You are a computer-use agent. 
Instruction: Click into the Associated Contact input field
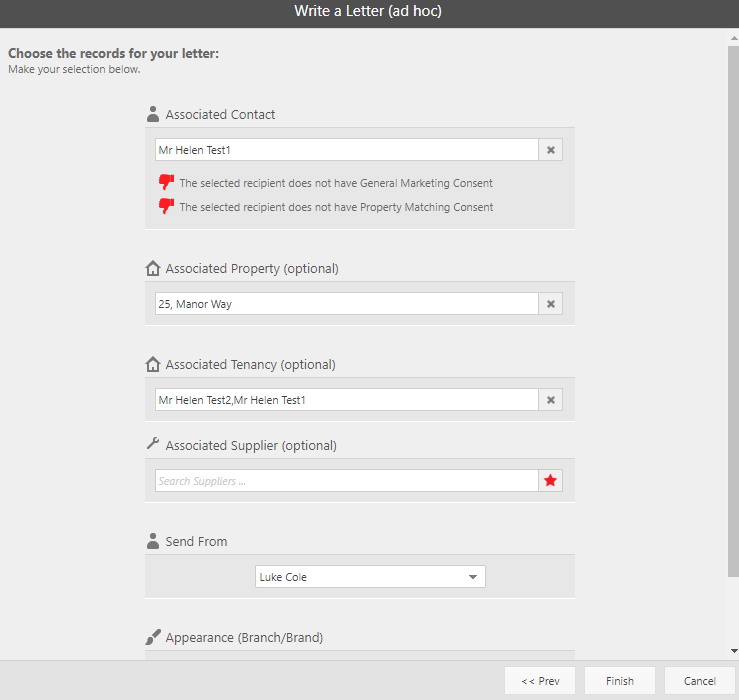point(347,150)
